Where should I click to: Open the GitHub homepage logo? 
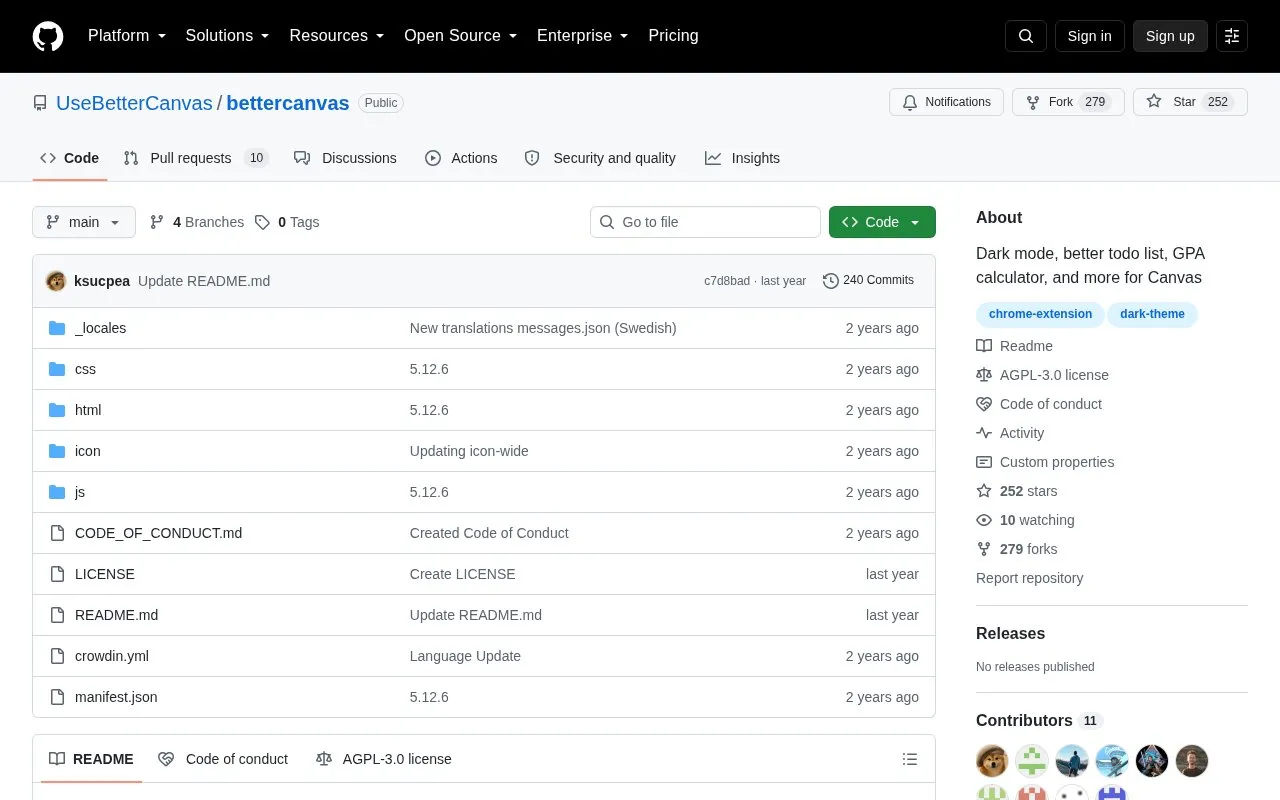pyautogui.click(x=48, y=36)
